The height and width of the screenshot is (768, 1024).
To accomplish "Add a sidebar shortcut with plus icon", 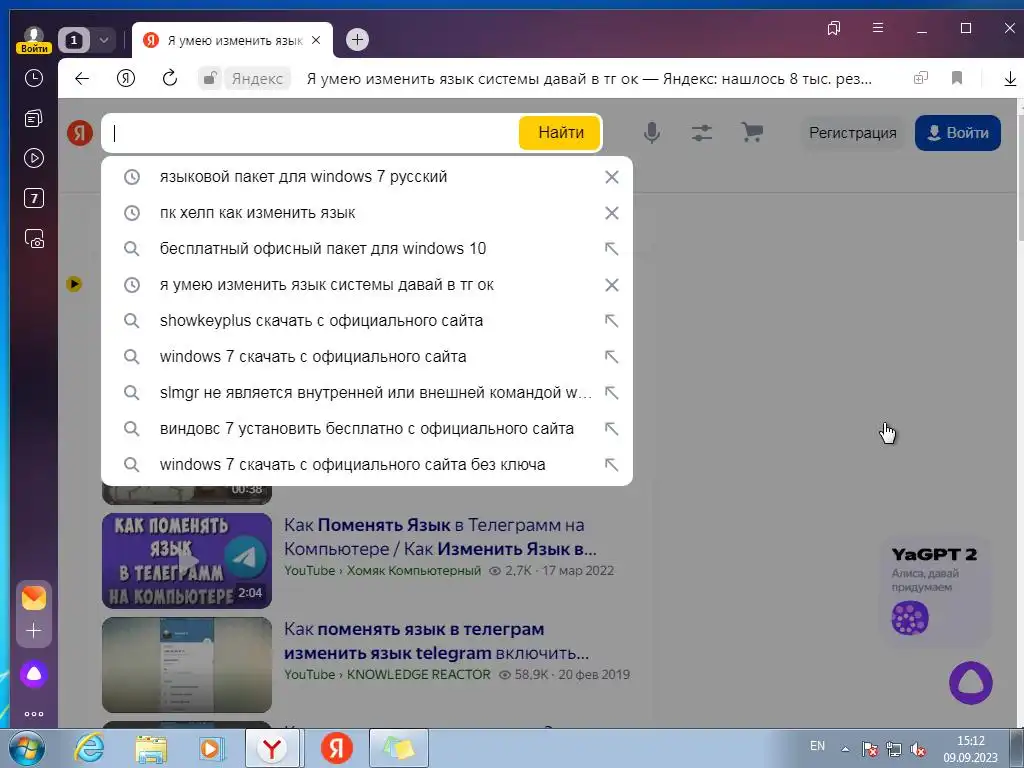I will [x=33, y=630].
